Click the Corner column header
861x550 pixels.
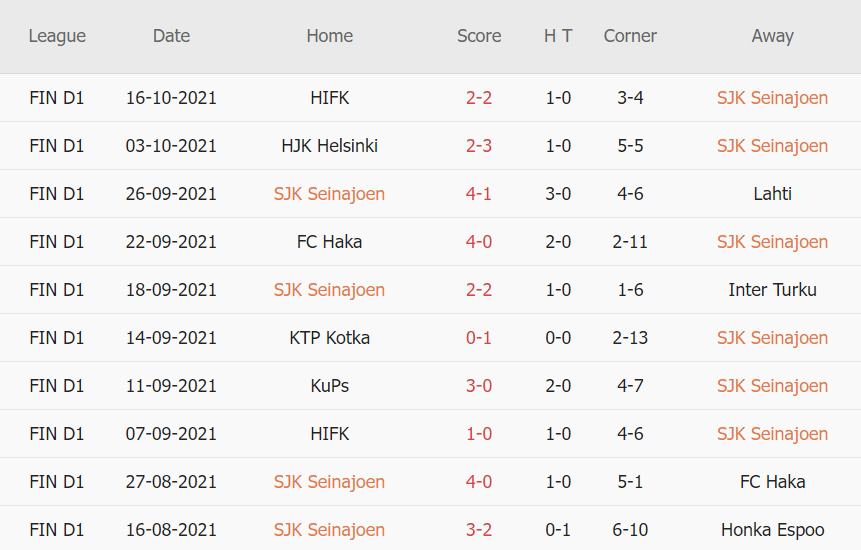[630, 36]
